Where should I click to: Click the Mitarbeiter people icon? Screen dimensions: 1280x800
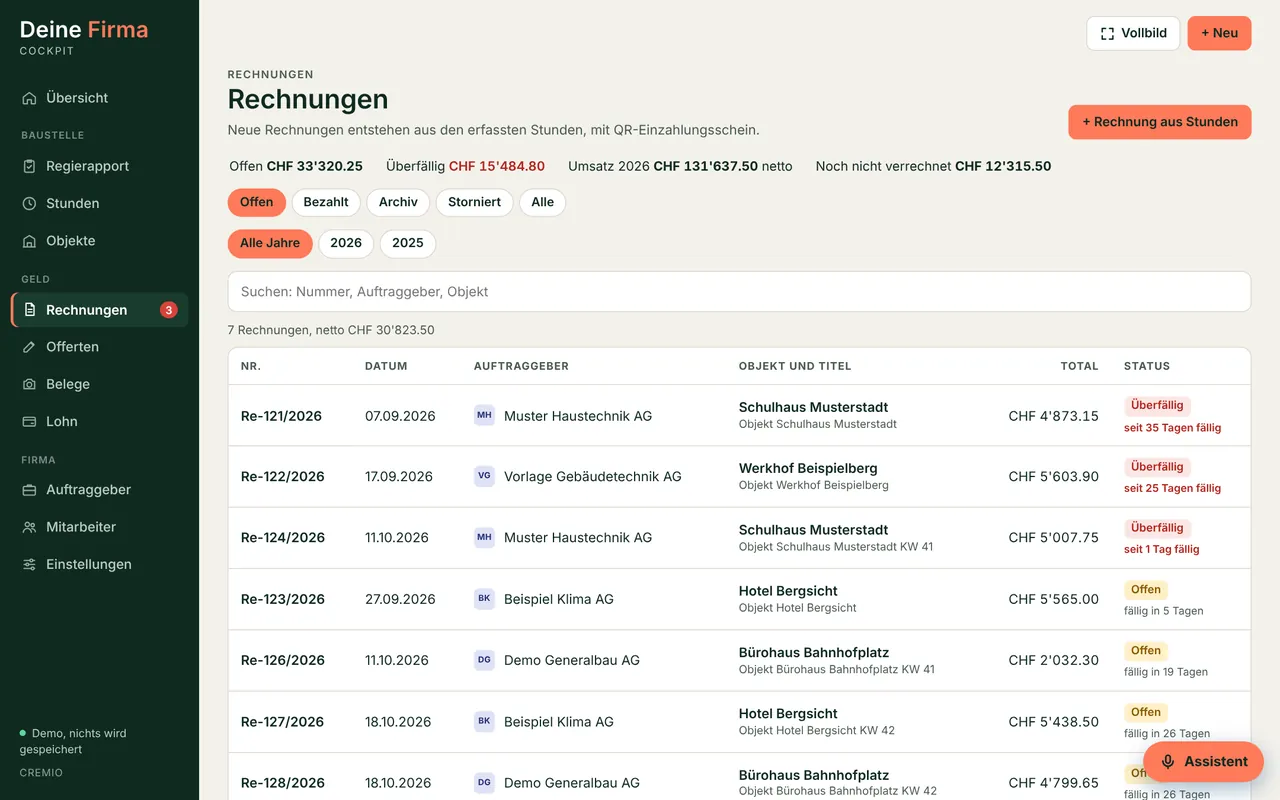(29, 527)
